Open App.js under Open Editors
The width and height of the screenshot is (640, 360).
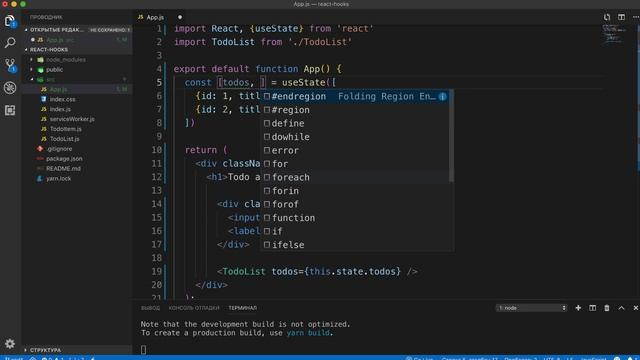78,40
